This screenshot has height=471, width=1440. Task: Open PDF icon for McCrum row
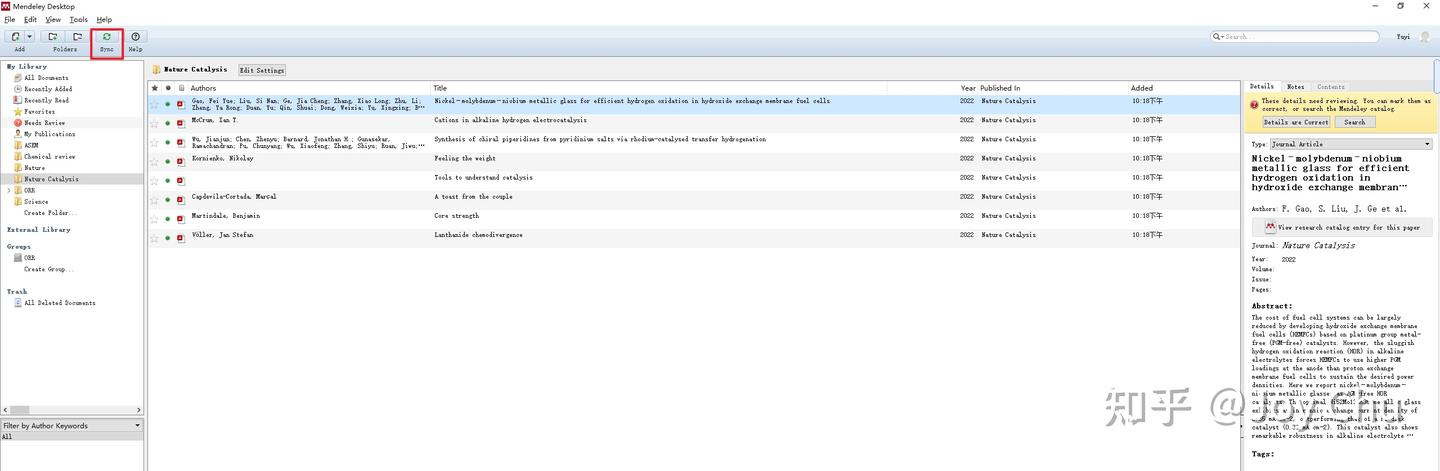pyautogui.click(x=181, y=123)
